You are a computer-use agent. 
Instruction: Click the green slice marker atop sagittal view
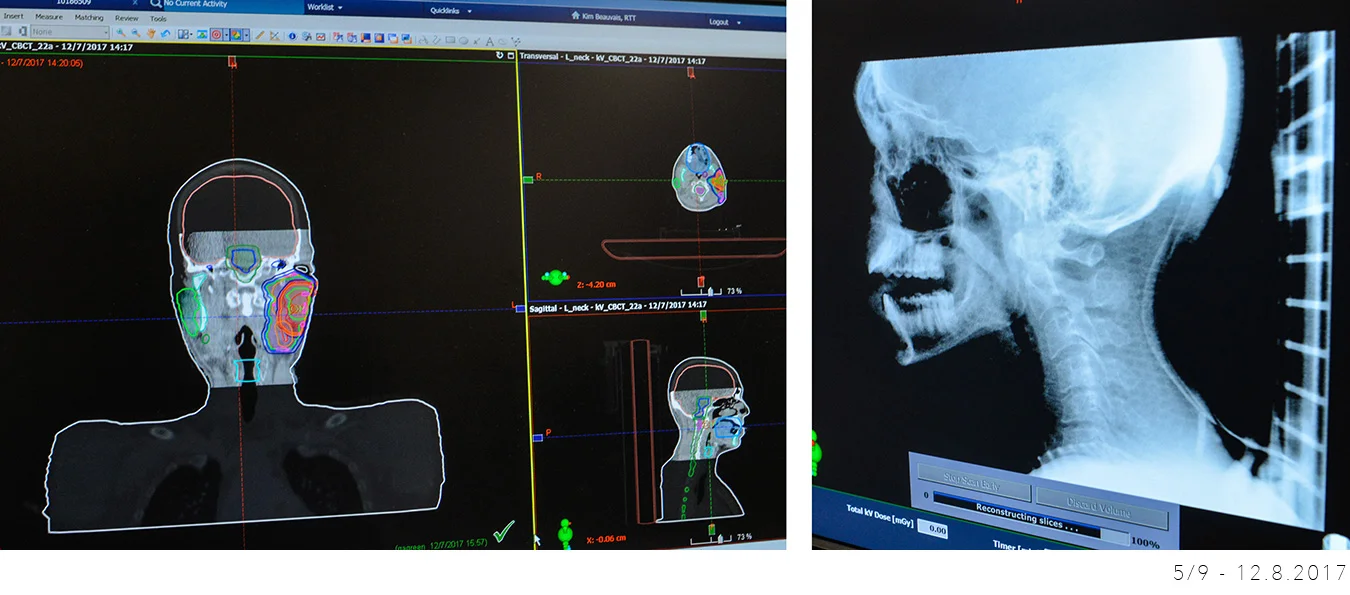tap(704, 316)
